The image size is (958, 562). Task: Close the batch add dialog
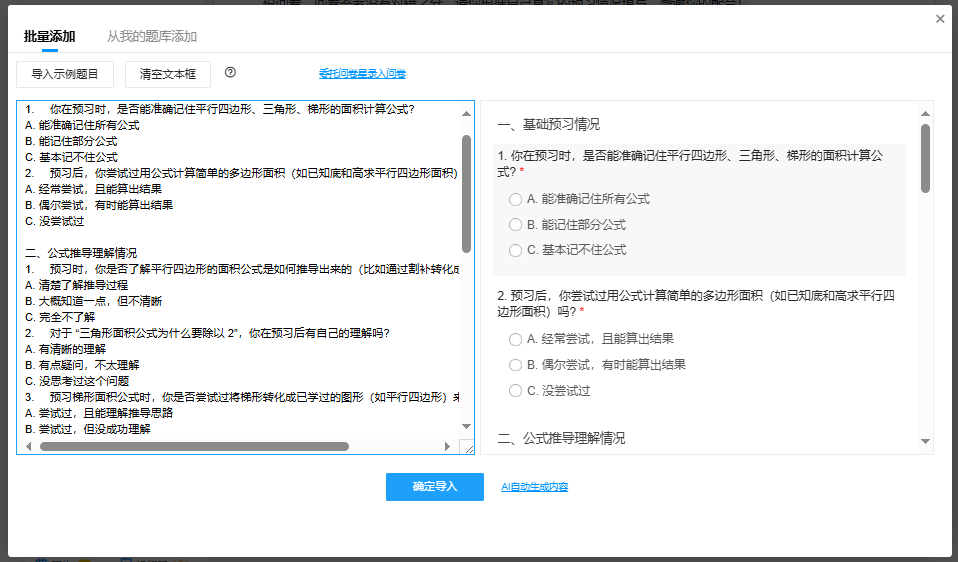[940, 19]
